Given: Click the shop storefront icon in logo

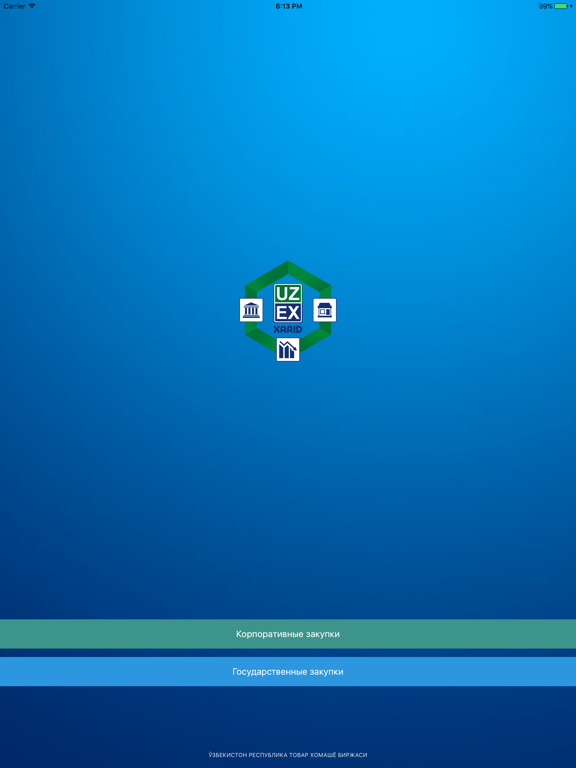Looking at the screenshot, I should (325, 310).
